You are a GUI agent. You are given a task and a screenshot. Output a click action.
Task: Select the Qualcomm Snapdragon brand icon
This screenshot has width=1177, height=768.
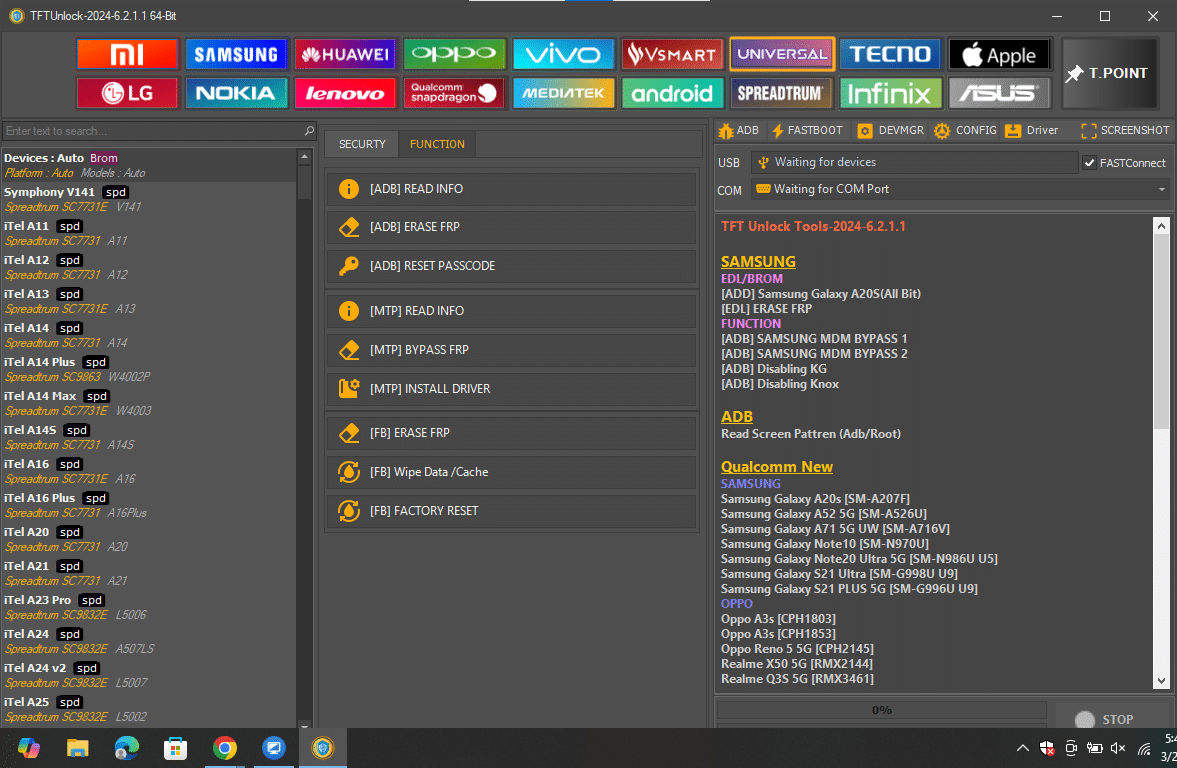click(x=454, y=93)
